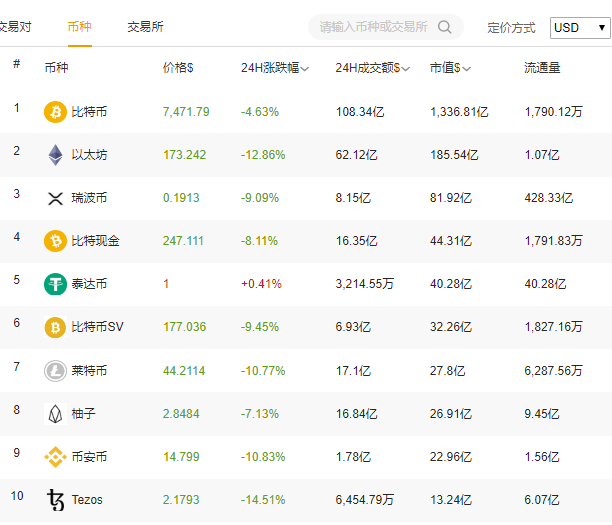This screenshot has width=612, height=525.
Task: Click the 16.84亿 volume cell
Action: (357, 414)
